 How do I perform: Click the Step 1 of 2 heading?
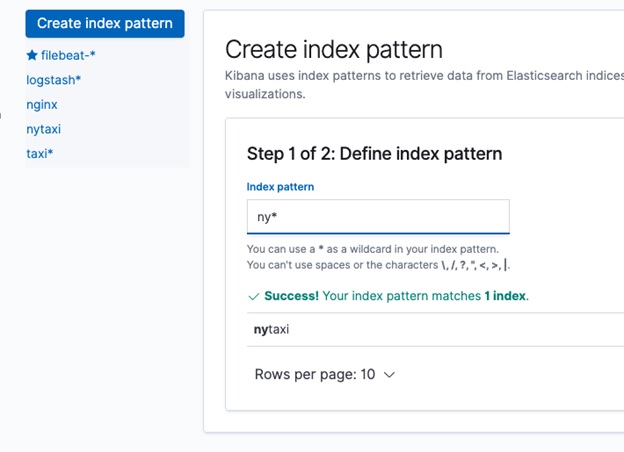[374, 154]
